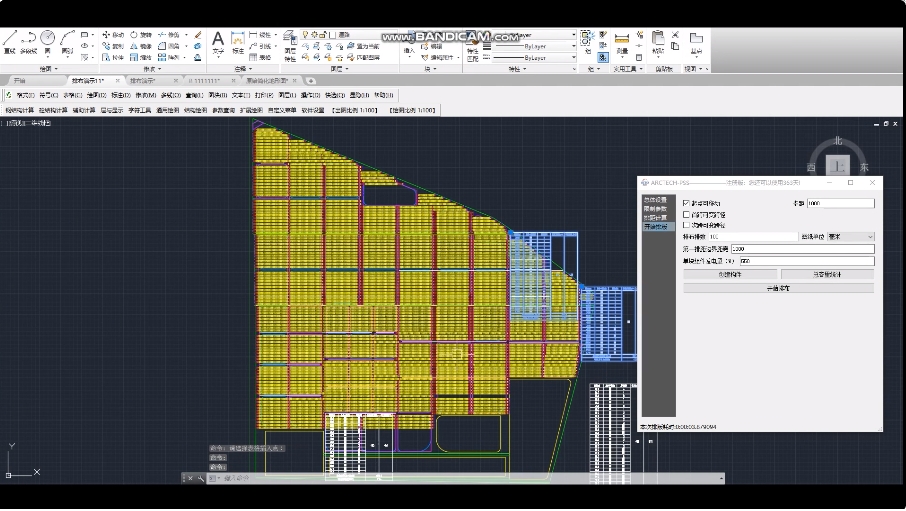The image size is (906, 511).
Task: Click the input field containing 1000
Action: [x=840, y=203]
